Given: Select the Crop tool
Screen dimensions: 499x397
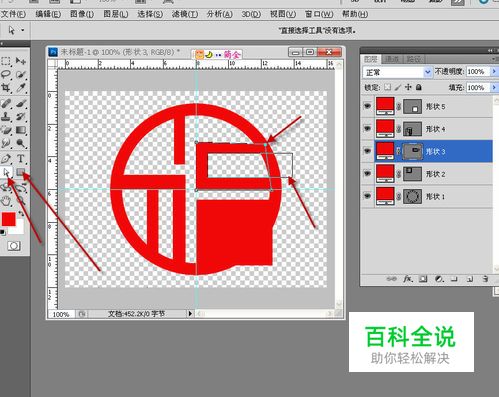Looking at the screenshot, I should pyautogui.click(x=6, y=88).
